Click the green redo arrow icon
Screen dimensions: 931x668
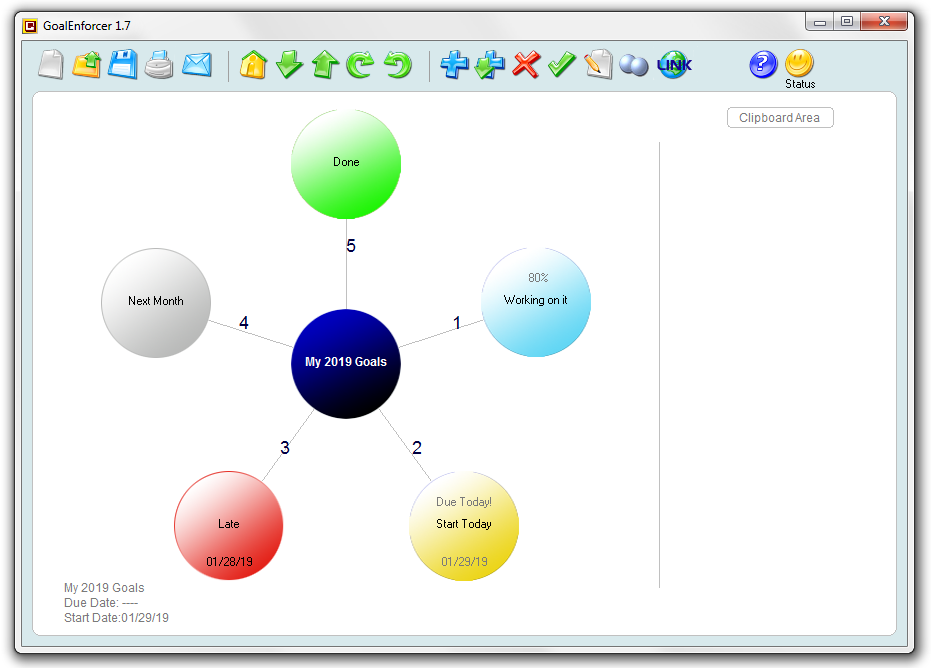point(361,65)
